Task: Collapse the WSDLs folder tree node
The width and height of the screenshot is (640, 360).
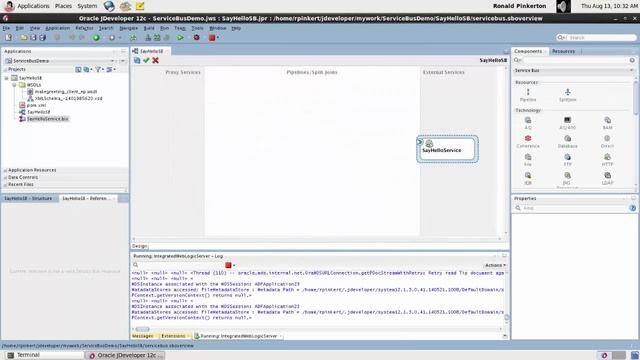Action: tap(14, 85)
